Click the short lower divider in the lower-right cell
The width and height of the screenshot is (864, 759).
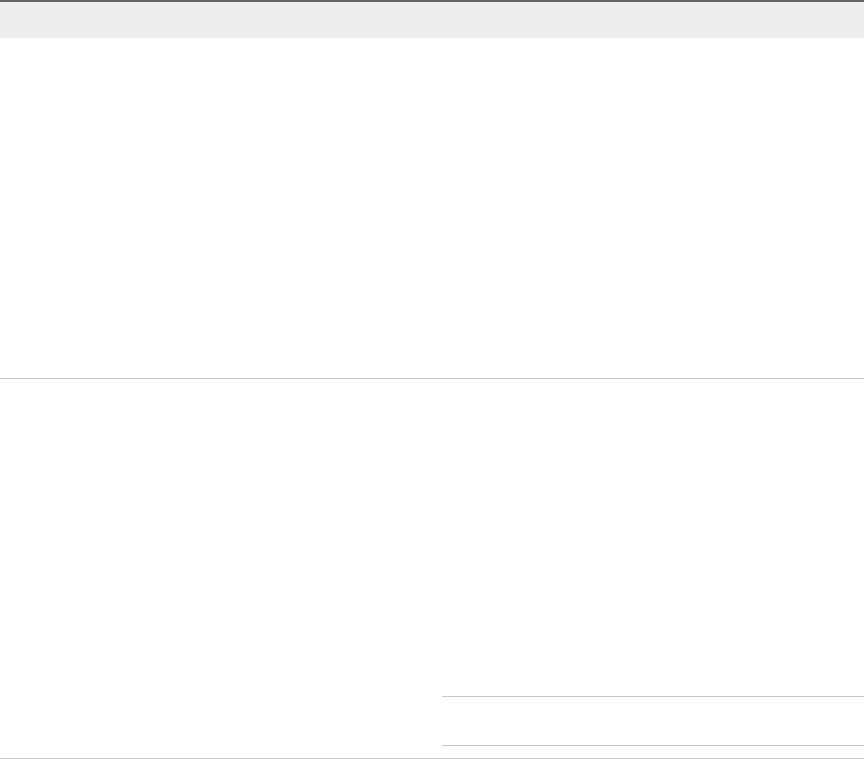652,746
